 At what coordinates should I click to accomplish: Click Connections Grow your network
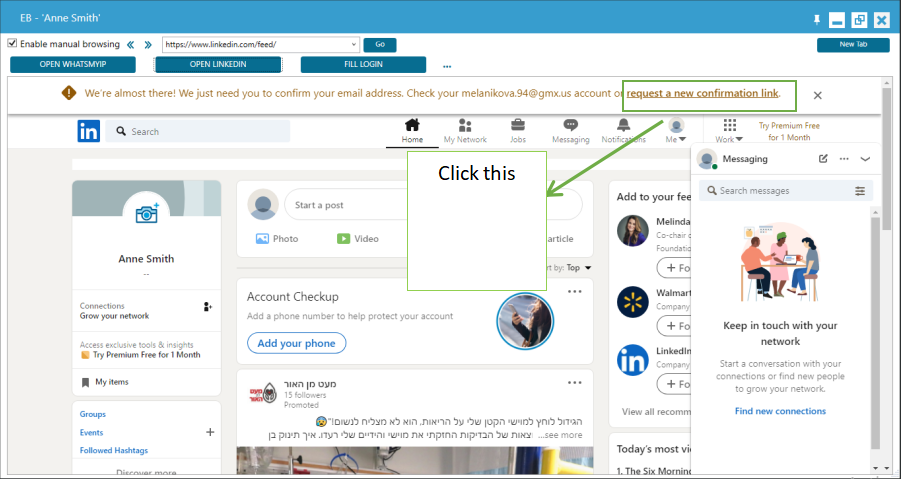coord(114,311)
